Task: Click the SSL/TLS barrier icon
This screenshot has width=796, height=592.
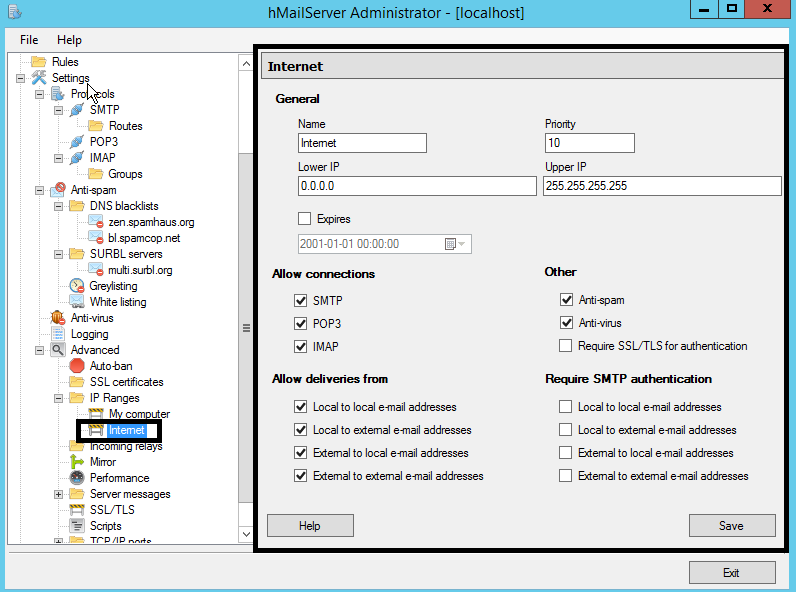Action: pos(77,509)
